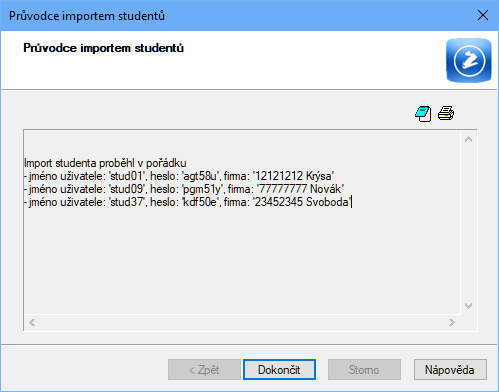Click the window title bar text
The width and height of the screenshot is (499, 392).
point(87,16)
